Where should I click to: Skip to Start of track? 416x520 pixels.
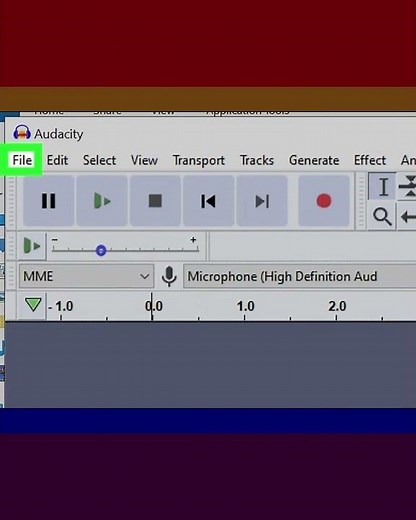click(x=209, y=201)
